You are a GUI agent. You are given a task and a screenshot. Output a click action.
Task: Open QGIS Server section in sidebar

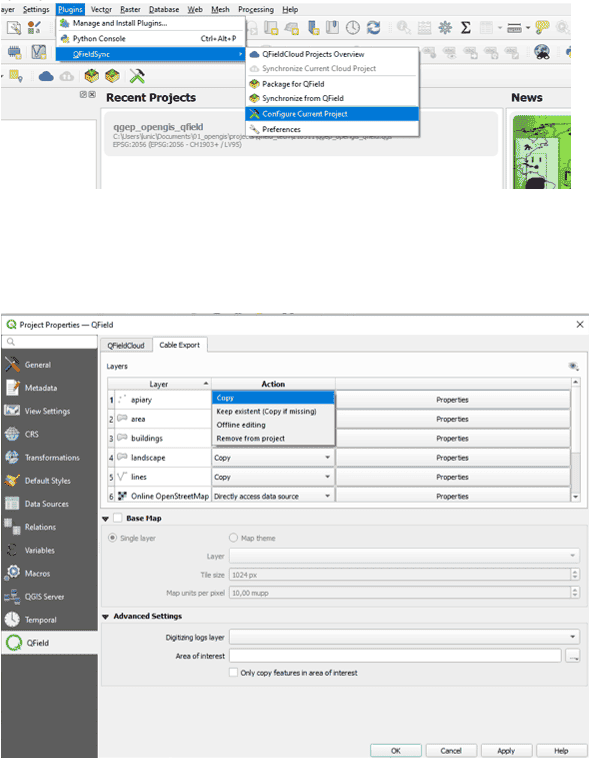pyautogui.click(x=49, y=597)
